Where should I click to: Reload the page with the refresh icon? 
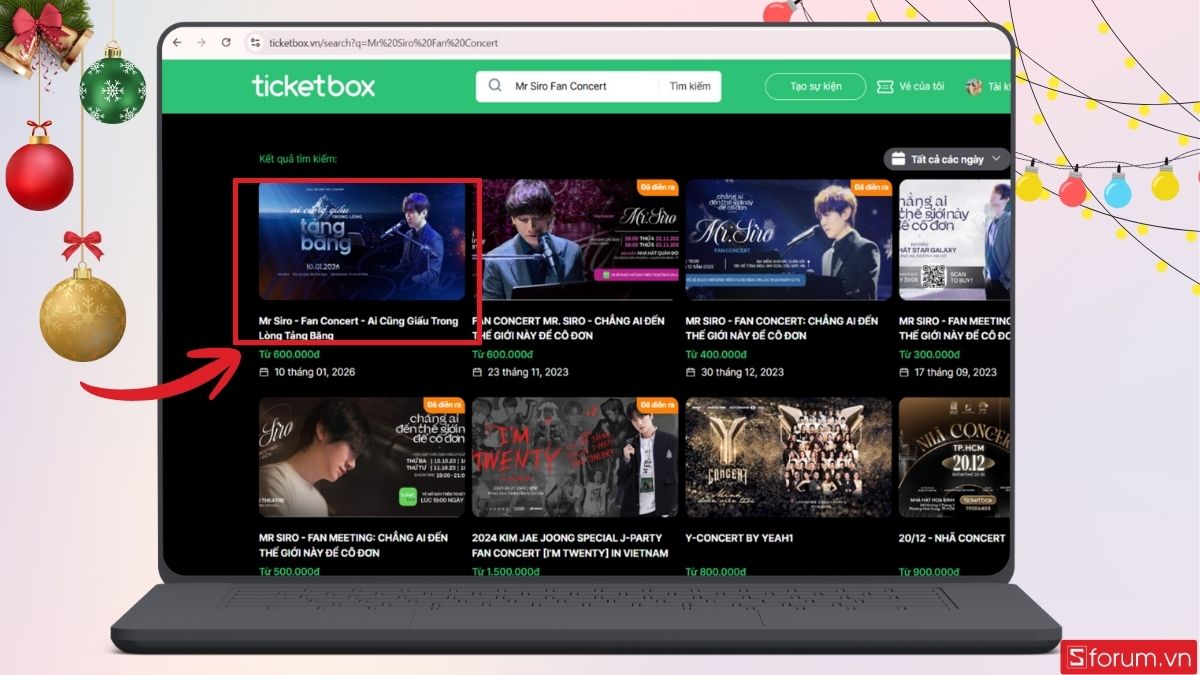coord(226,43)
